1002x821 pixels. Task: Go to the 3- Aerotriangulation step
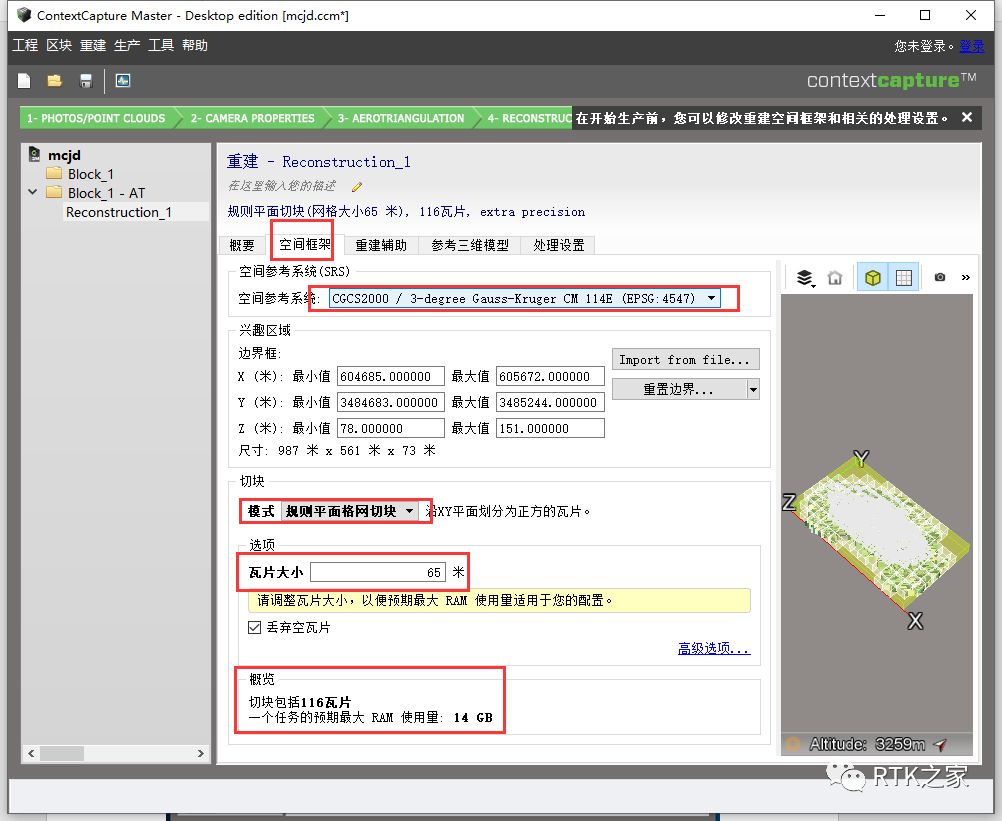click(401, 118)
